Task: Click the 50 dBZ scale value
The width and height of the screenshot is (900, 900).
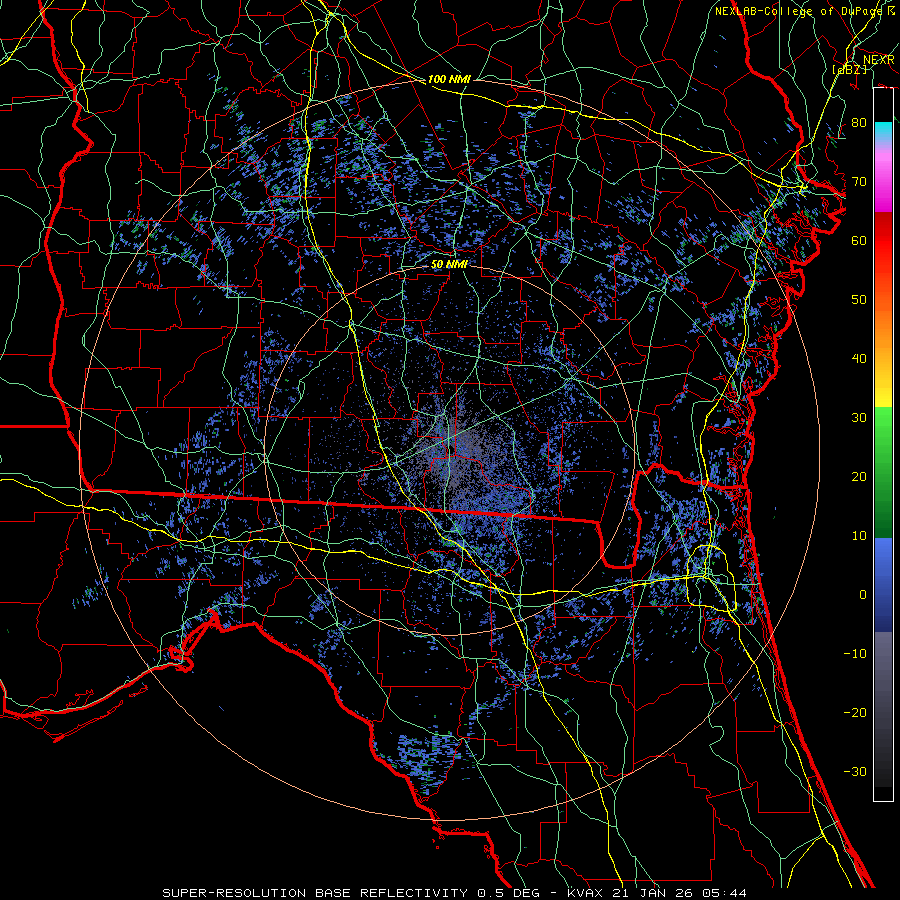Action: [x=859, y=300]
